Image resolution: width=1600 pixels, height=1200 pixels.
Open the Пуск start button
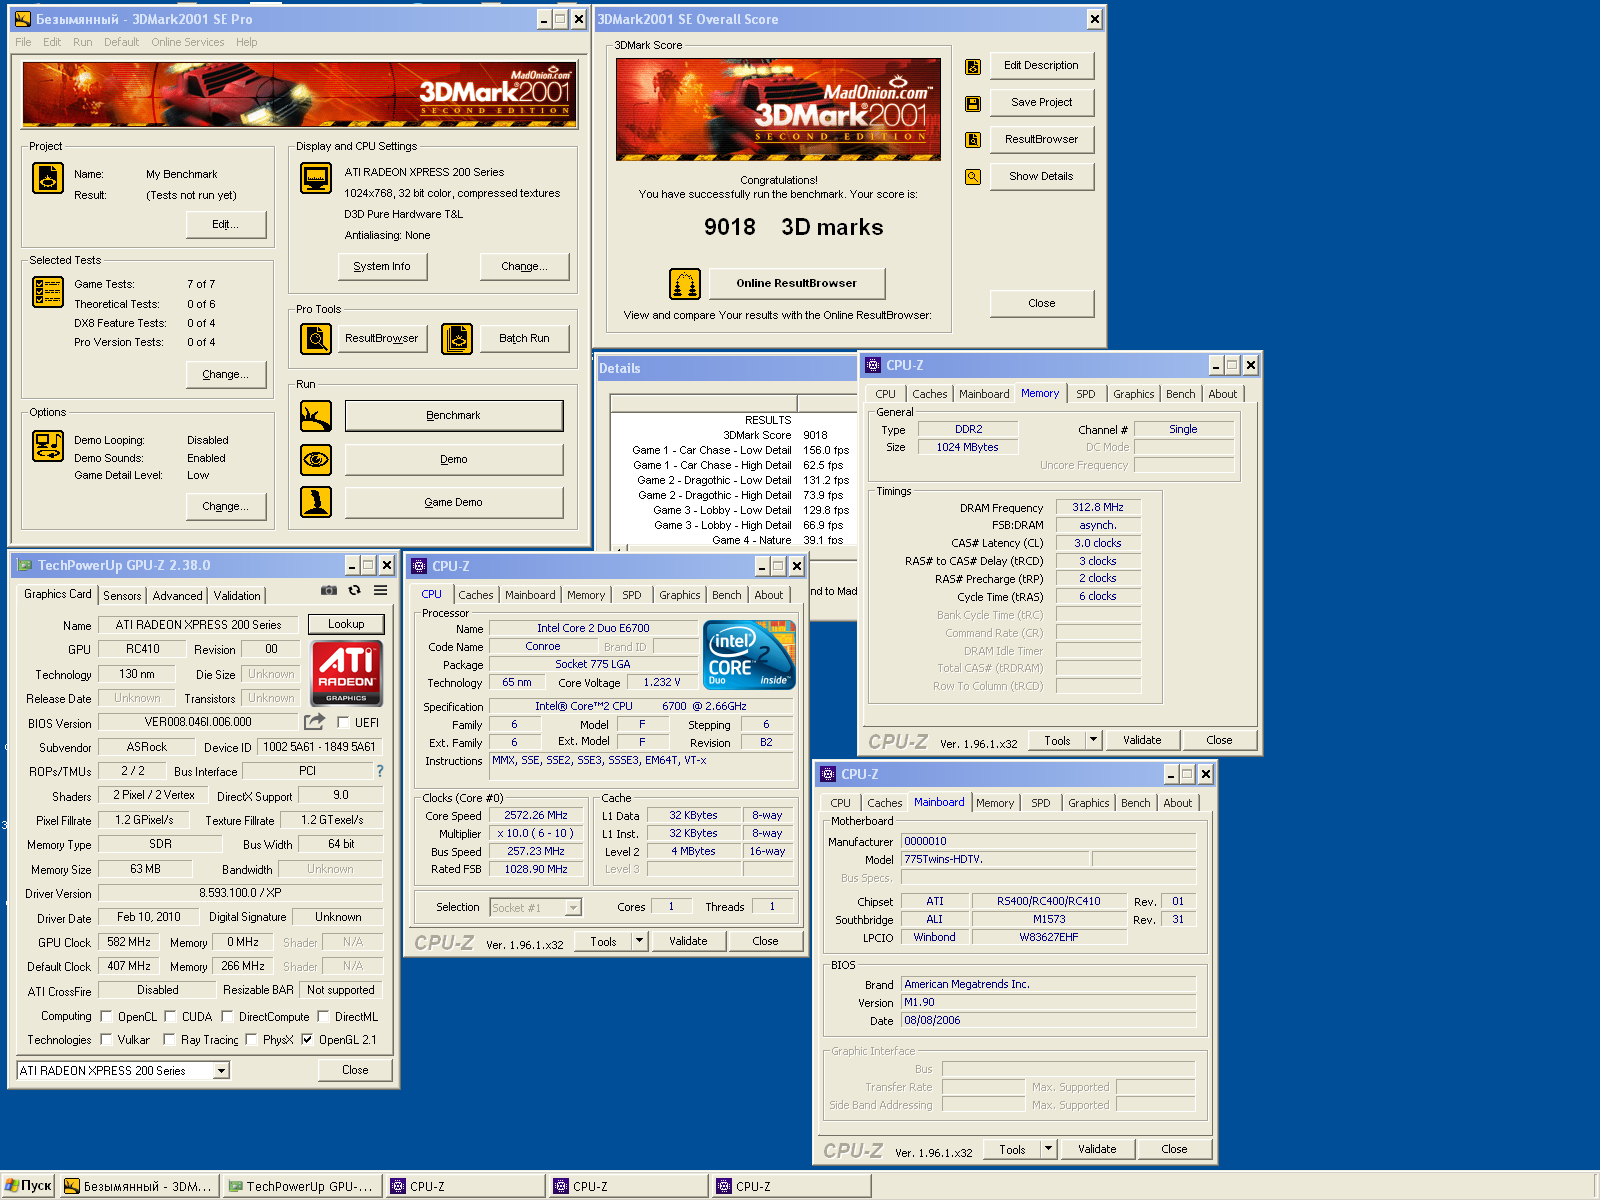click(28, 1186)
